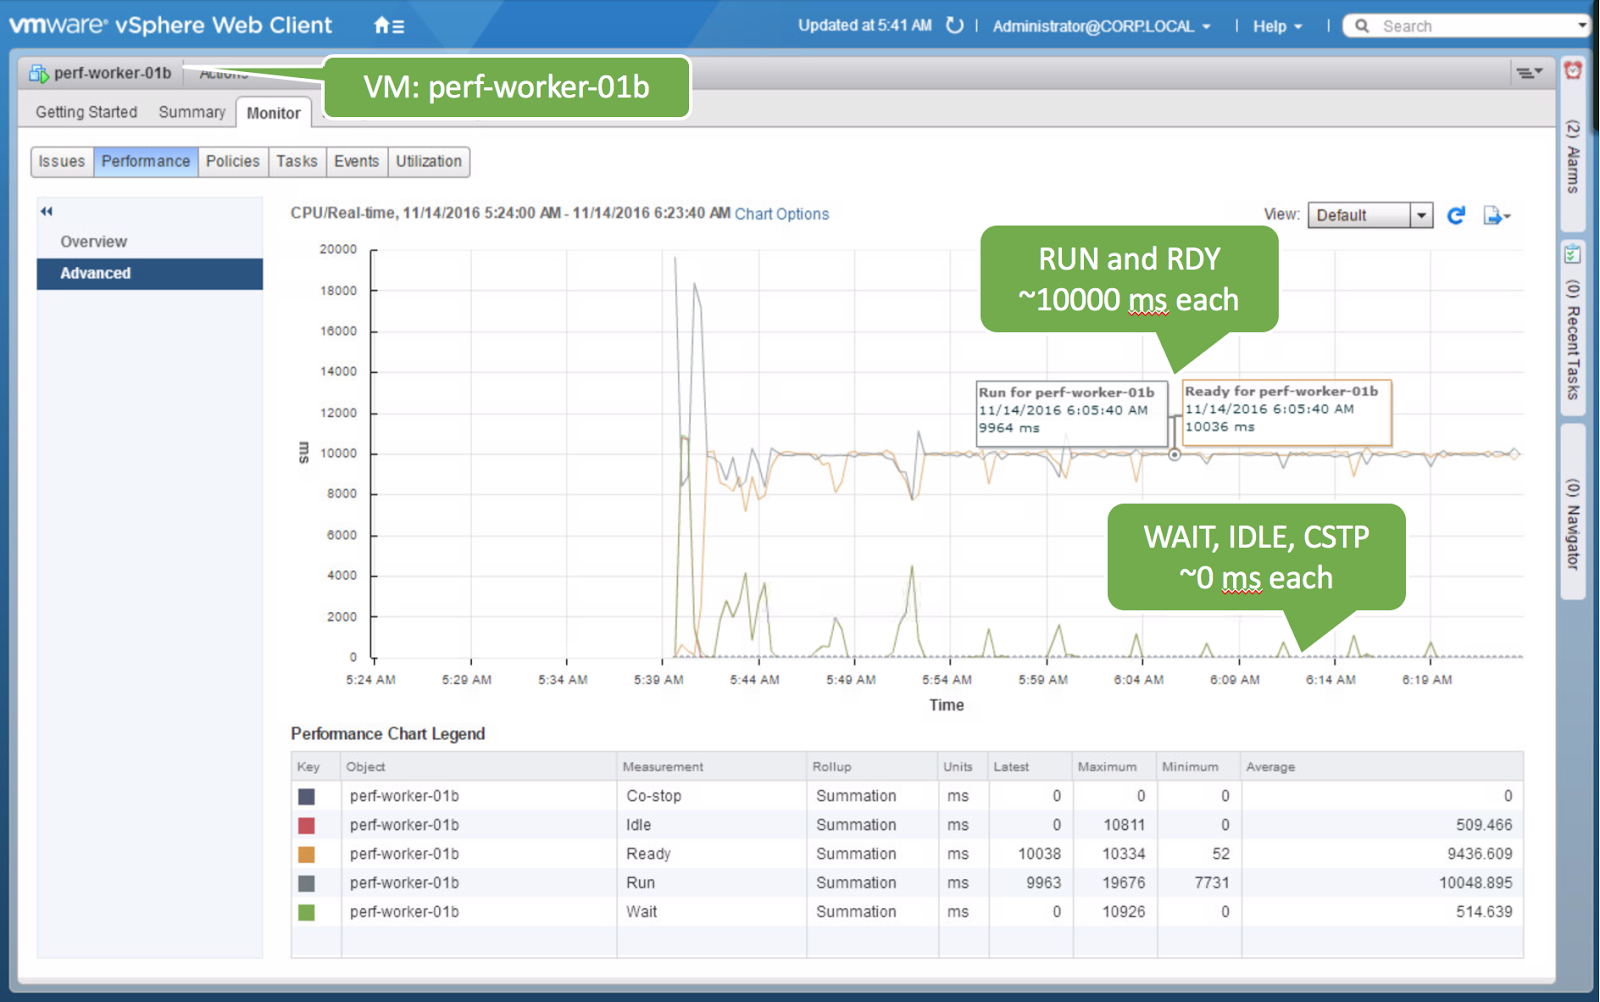The image size is (1600, 1002).
Task: Select Overview in the left sidebar
Action: click(94, 241)
